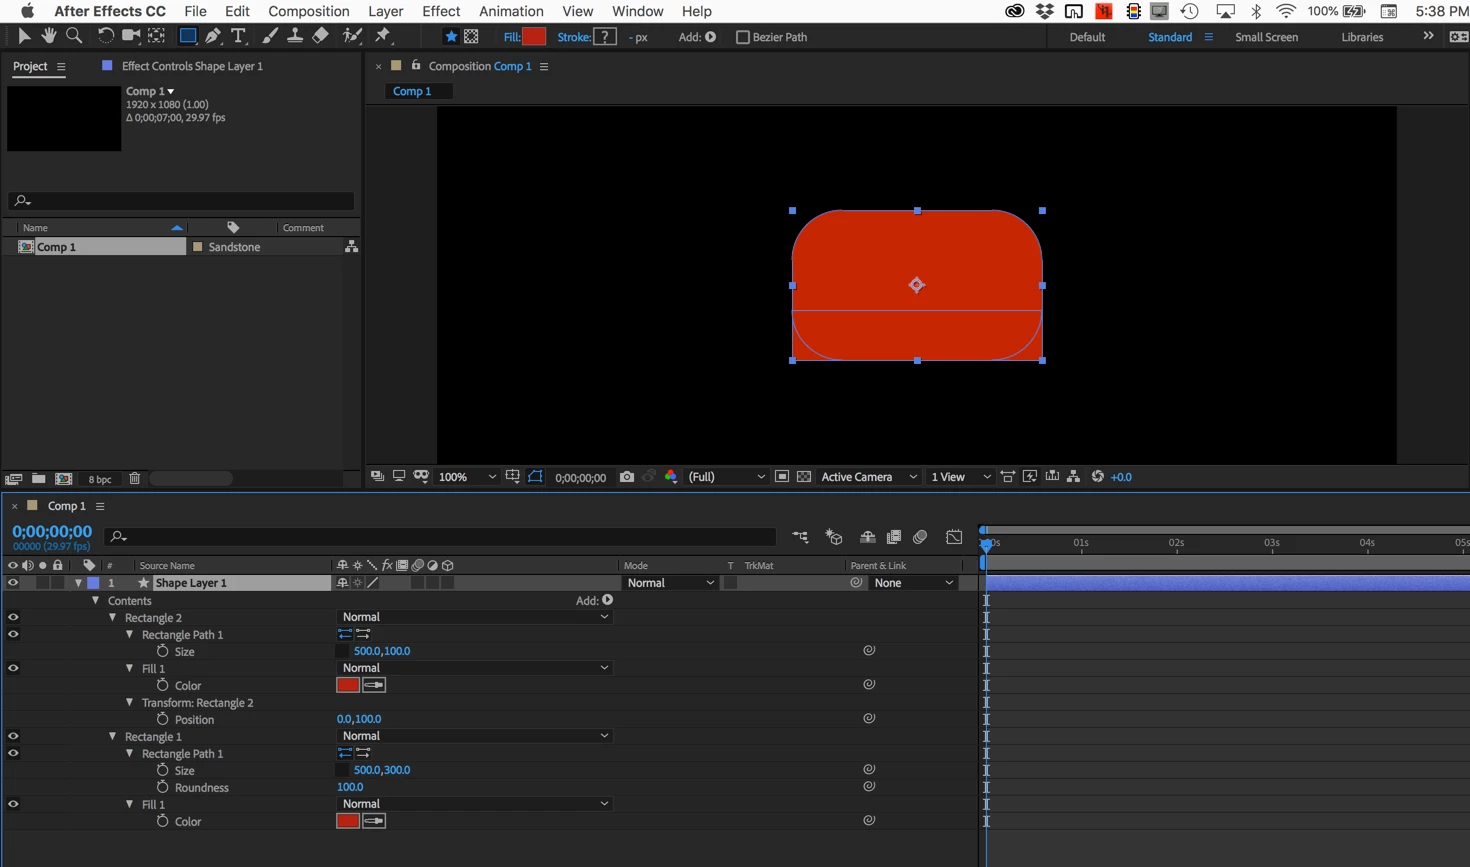Select the Pen tool

[x=213, y=36]
